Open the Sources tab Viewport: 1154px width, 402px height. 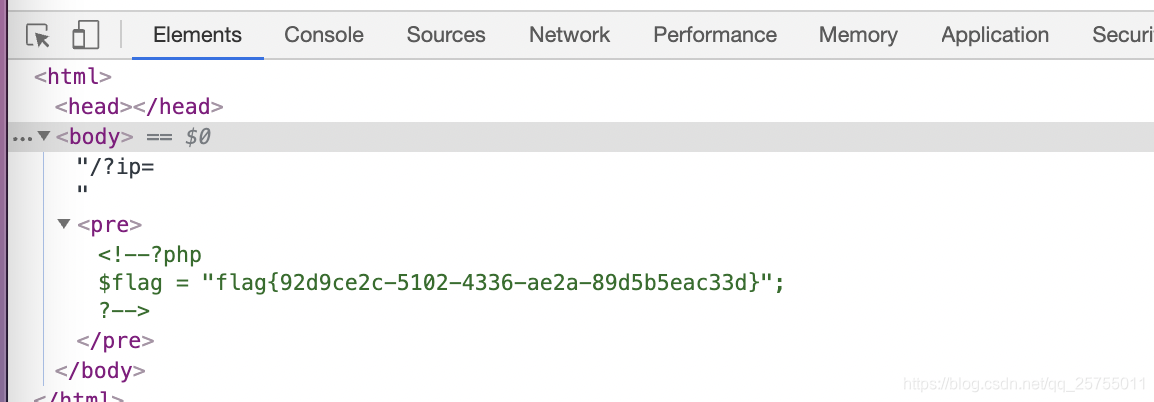tap(446, 35)
